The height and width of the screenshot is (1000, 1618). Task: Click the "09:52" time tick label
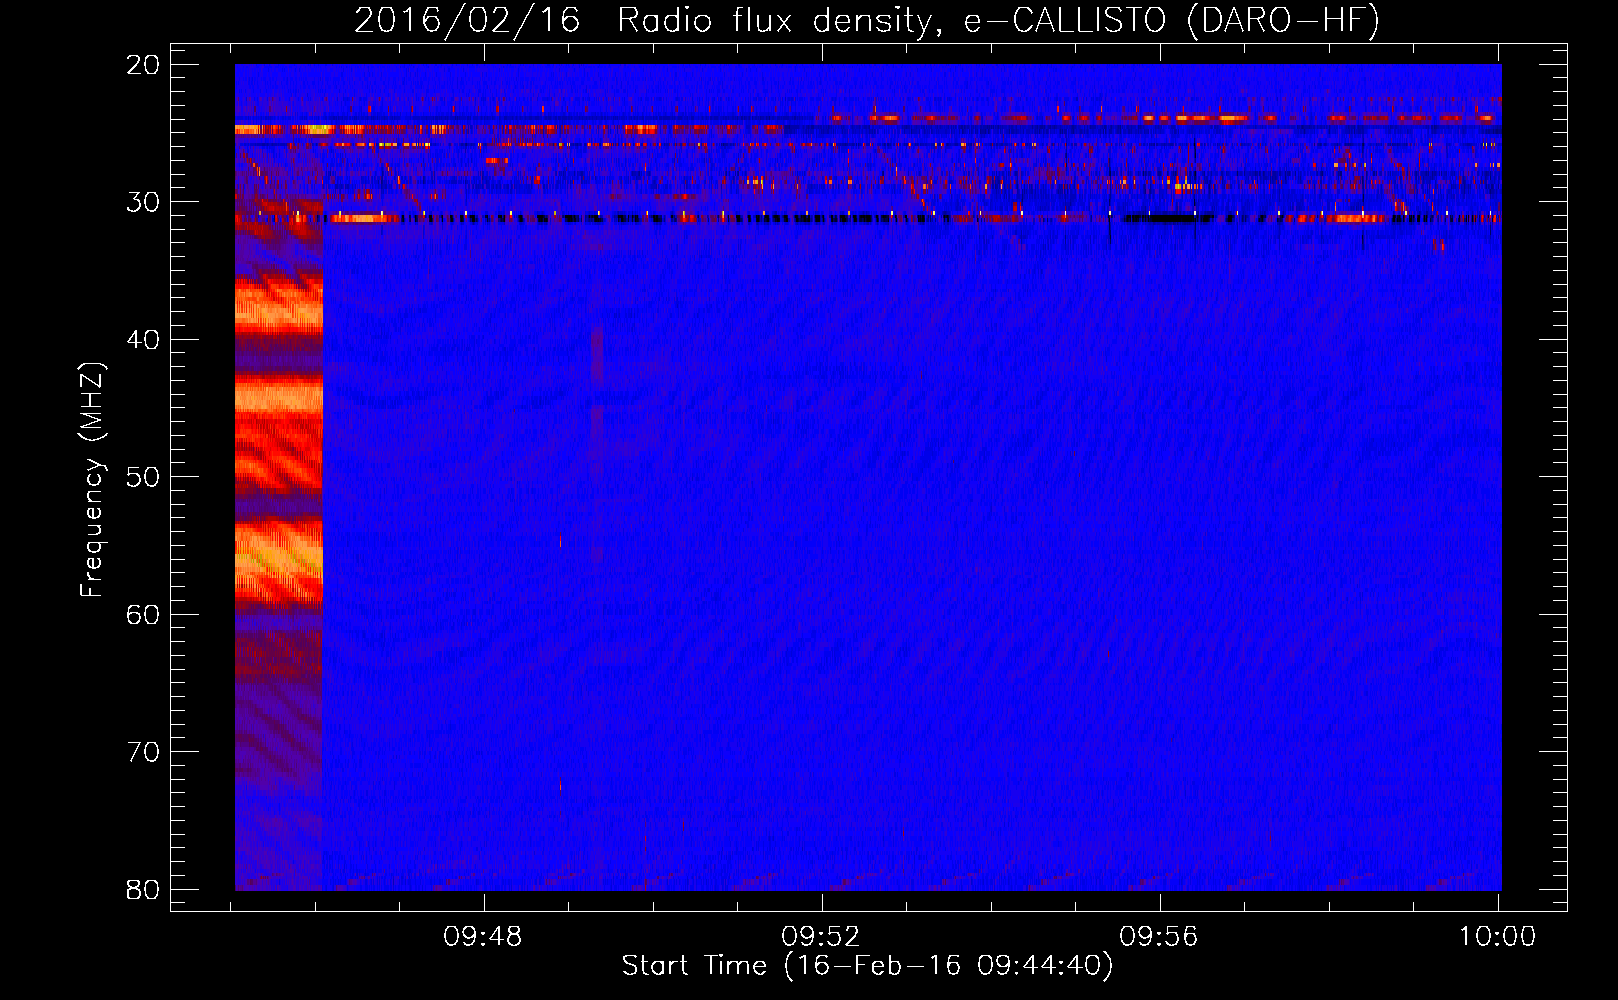[821, 937]
